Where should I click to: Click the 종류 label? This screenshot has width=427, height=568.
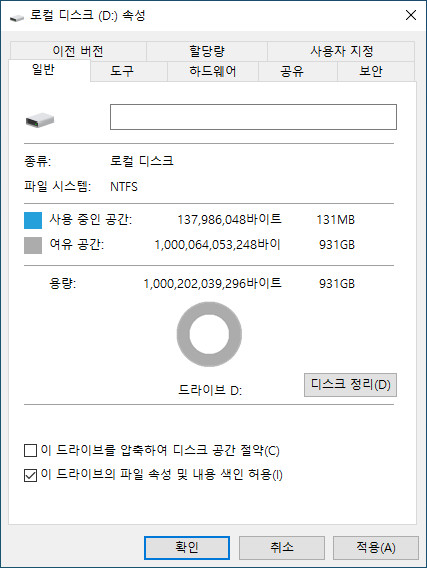(38, 161)
